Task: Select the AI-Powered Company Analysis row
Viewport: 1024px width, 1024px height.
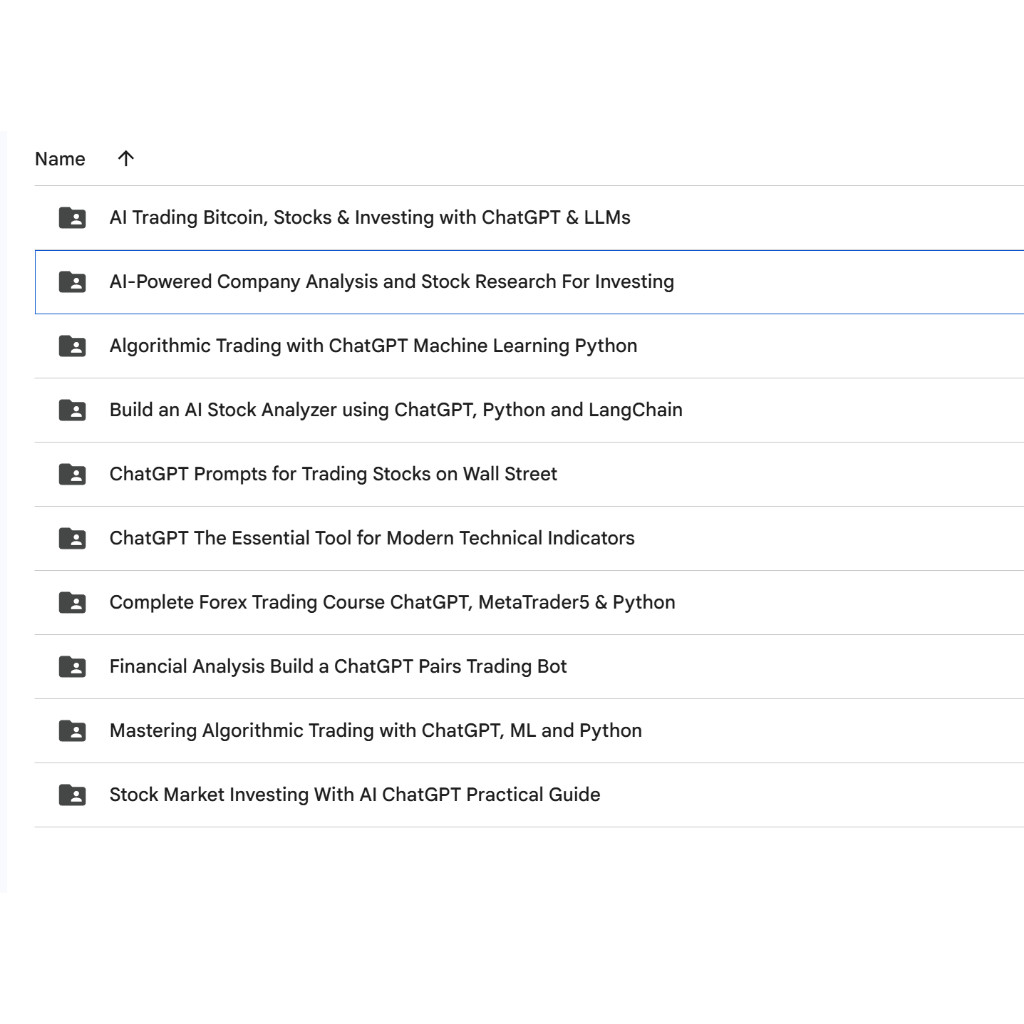Action: (392, 281)
